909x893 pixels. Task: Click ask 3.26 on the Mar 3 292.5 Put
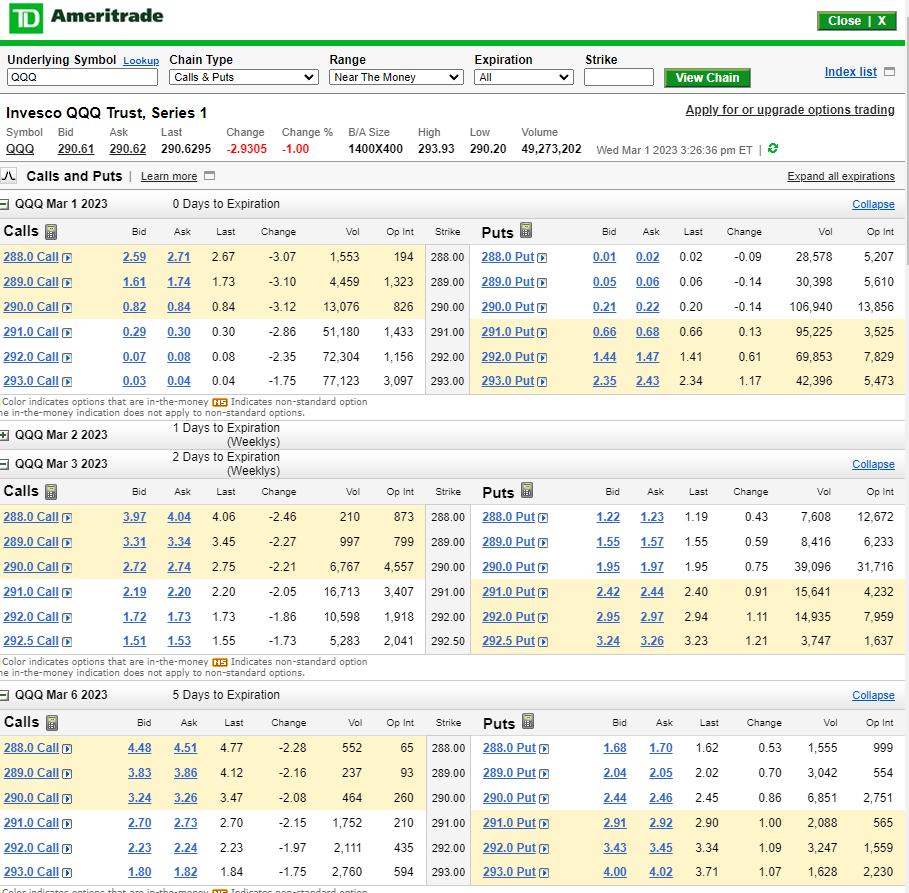point(652,641)
